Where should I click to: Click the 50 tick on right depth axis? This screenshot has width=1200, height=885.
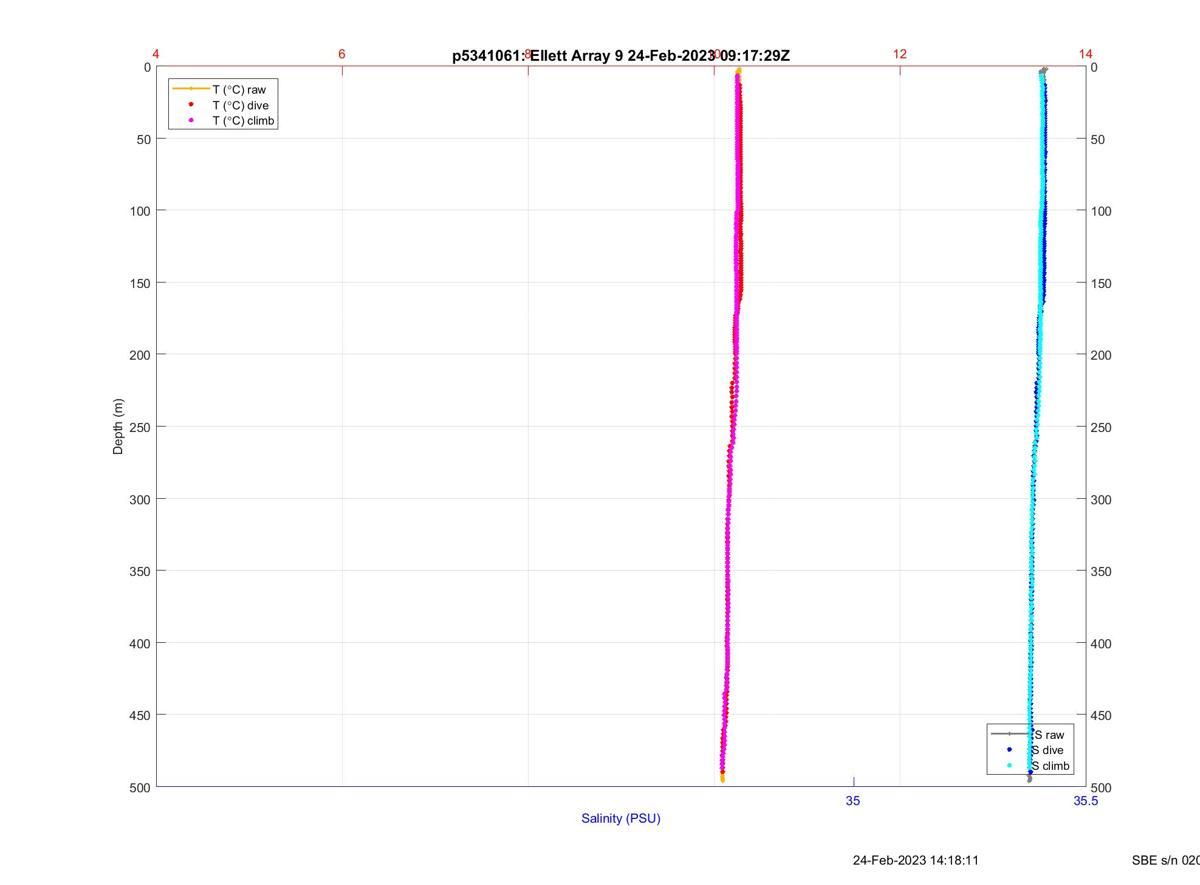tap(1098, 139)
